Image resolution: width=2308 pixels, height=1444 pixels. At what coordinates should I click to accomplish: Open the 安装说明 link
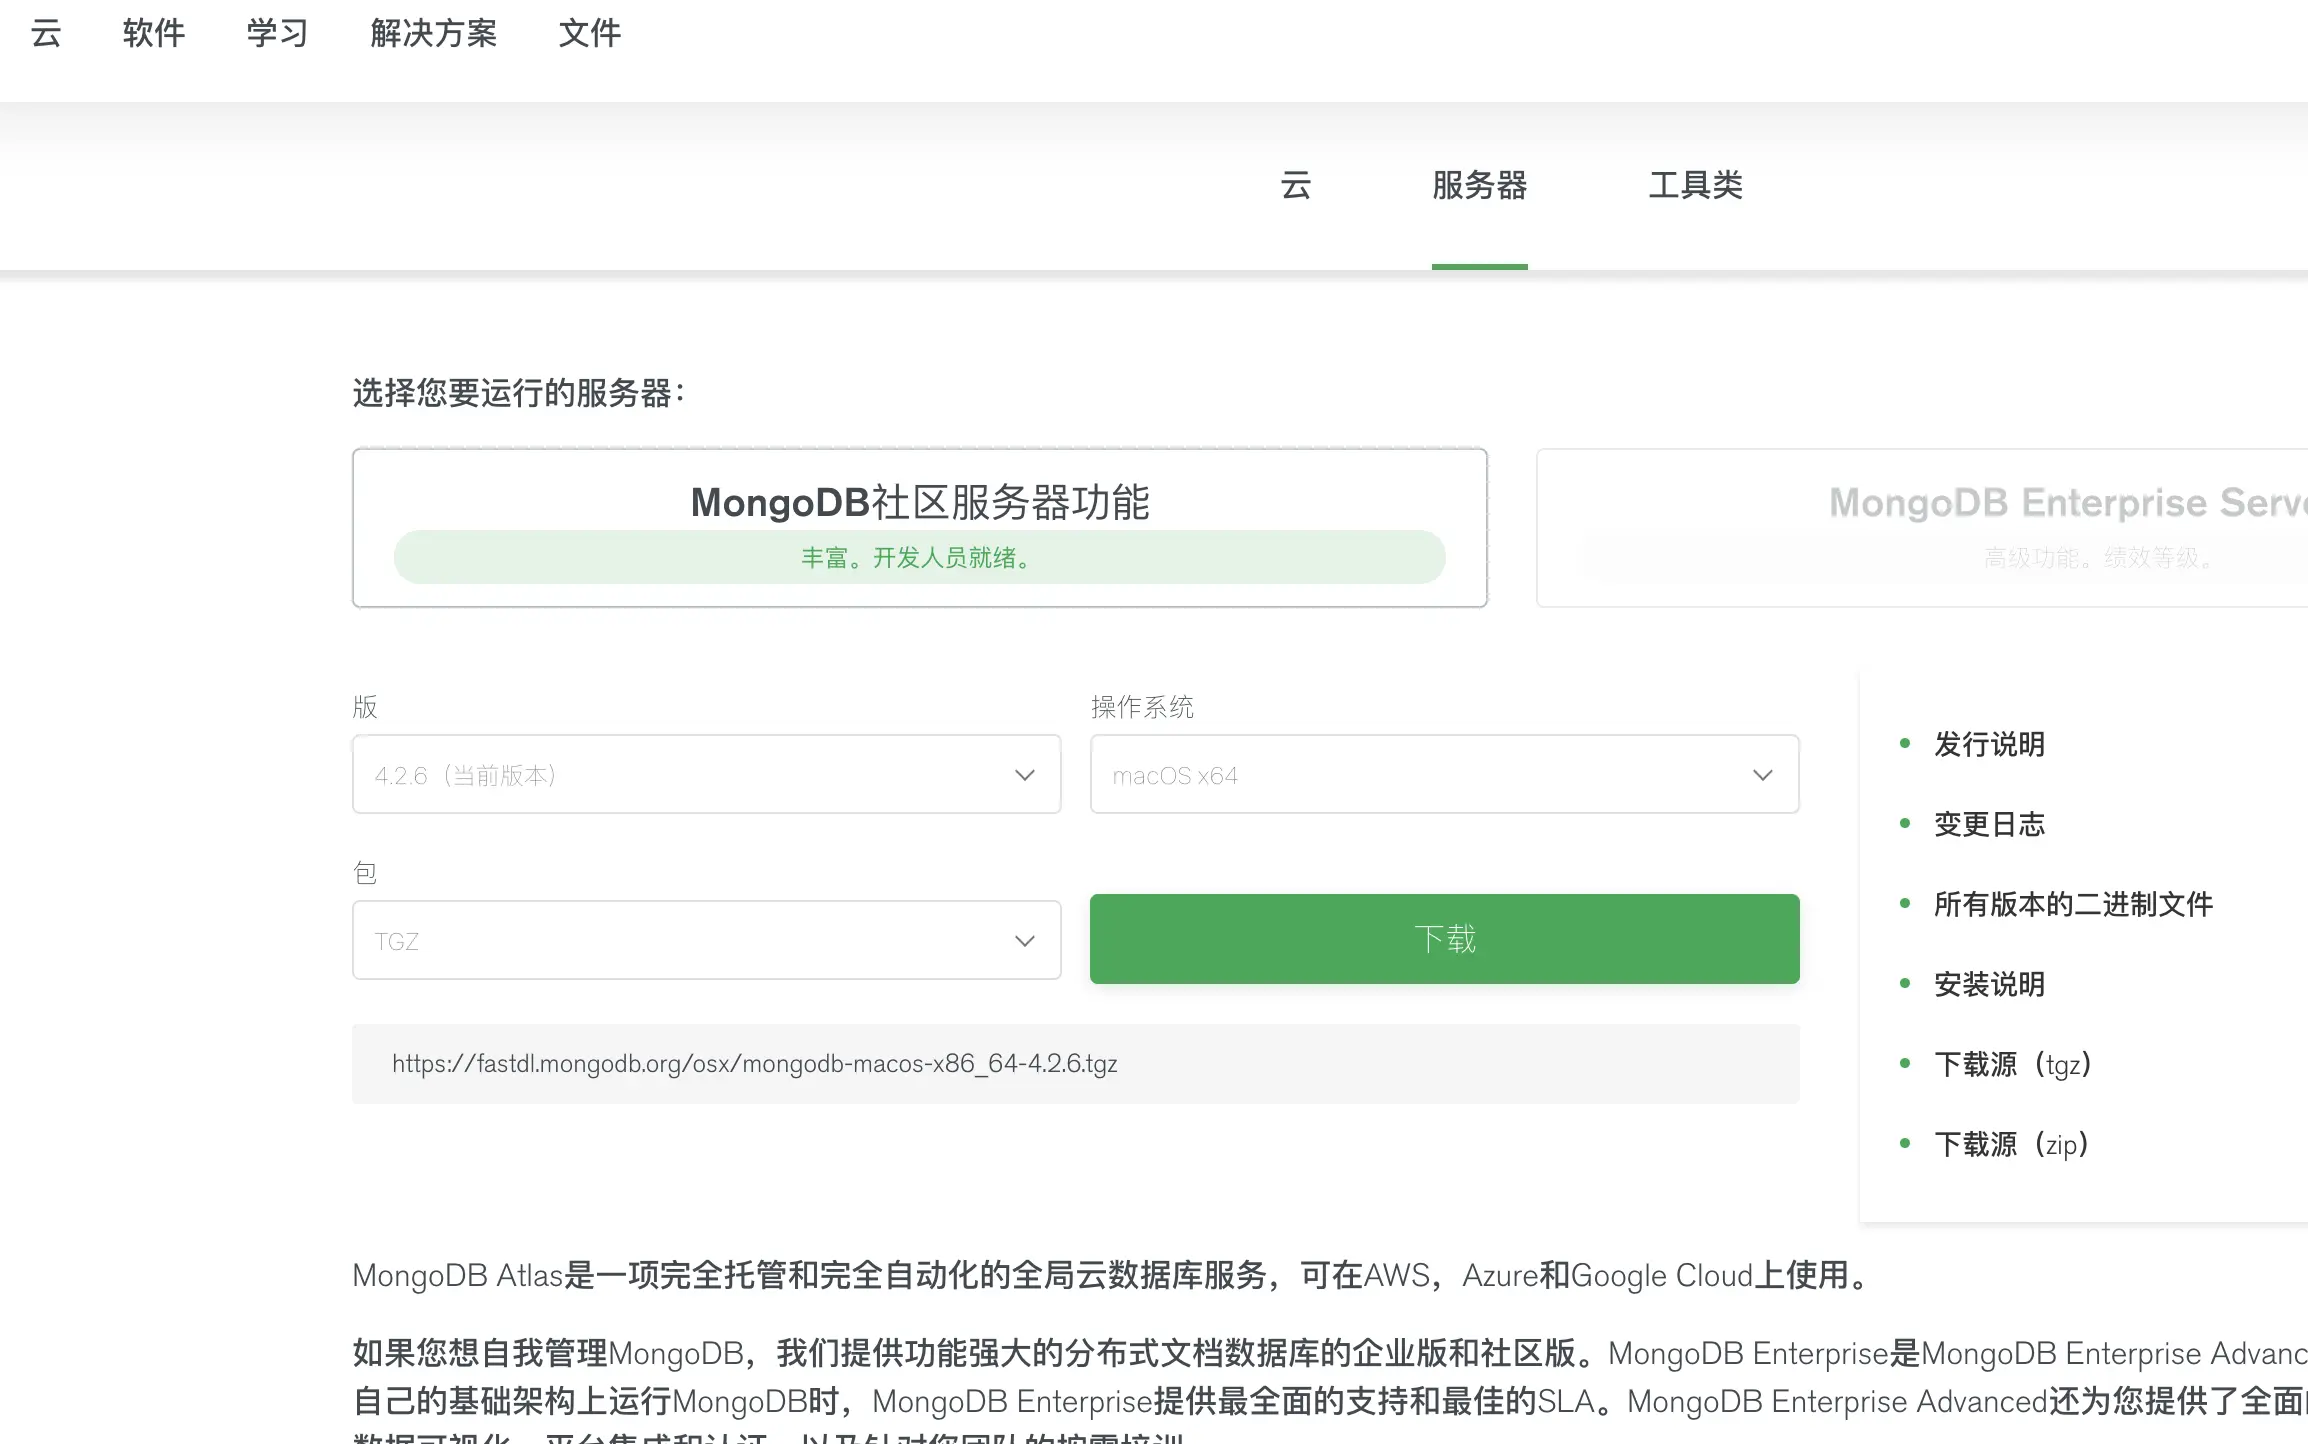[1988, 984]
